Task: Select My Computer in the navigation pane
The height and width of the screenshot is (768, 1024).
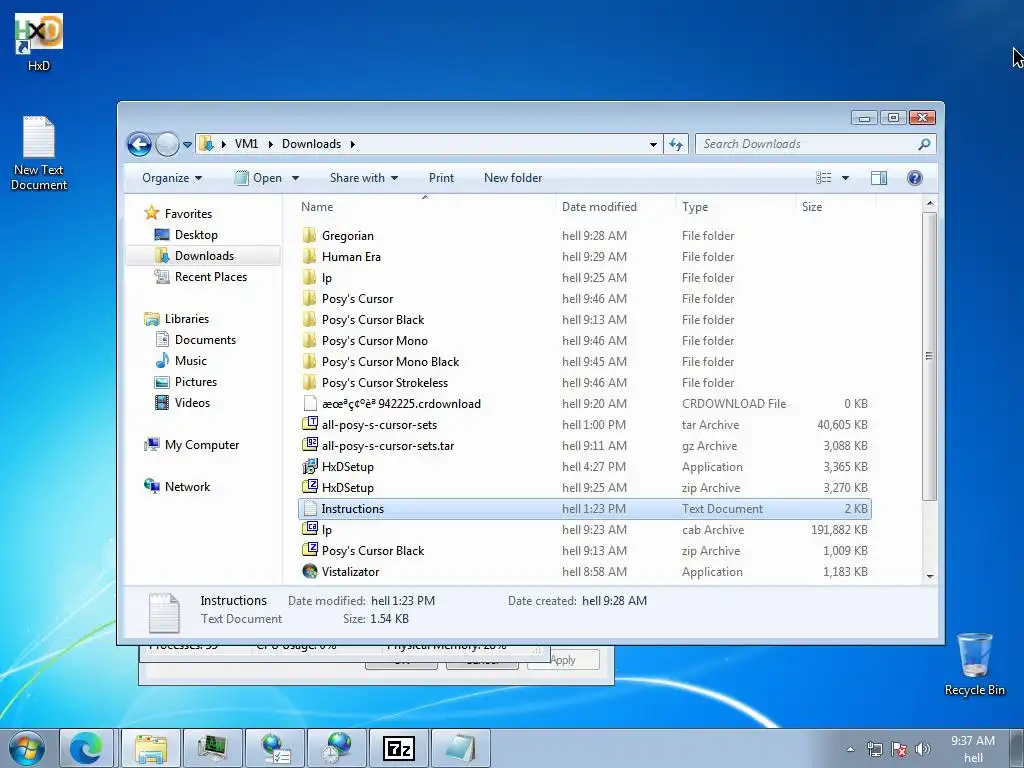Action: 201,445
